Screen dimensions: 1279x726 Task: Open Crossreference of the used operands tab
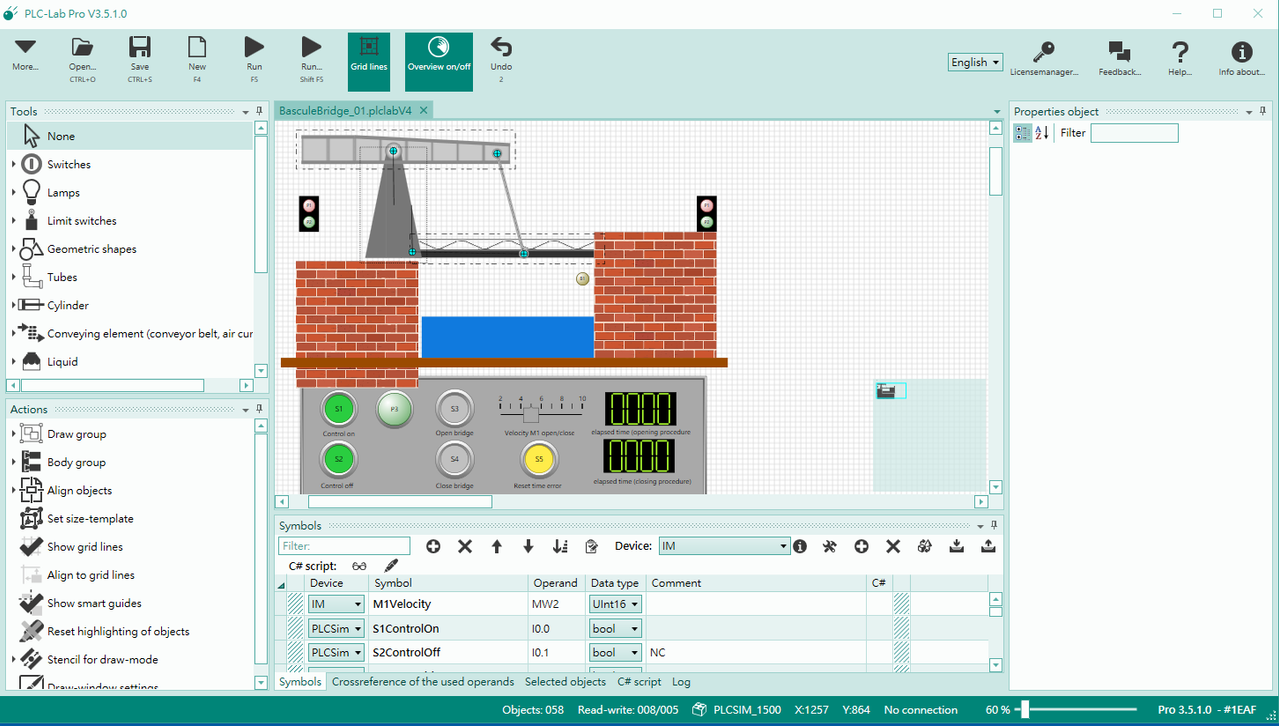[423, 681]
